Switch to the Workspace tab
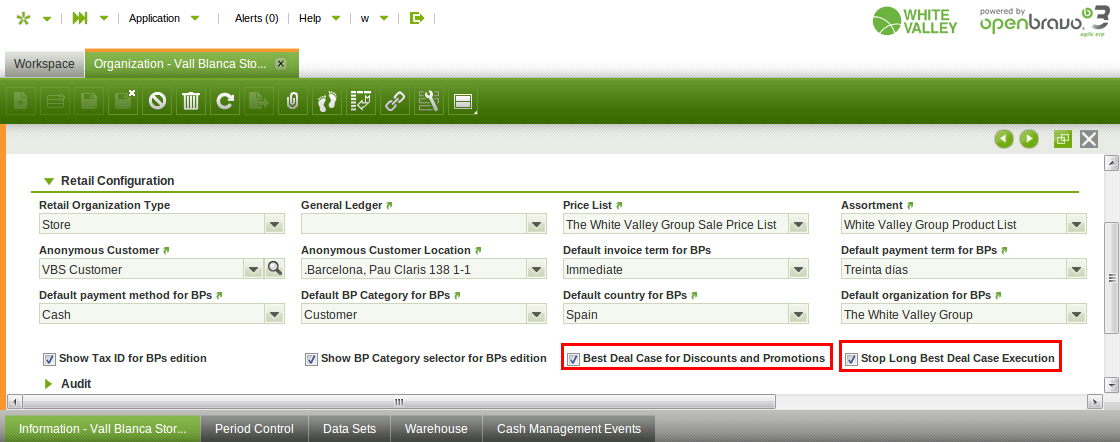The height and width of the screenshot is (442, 1120). click(x=44, y=64)
